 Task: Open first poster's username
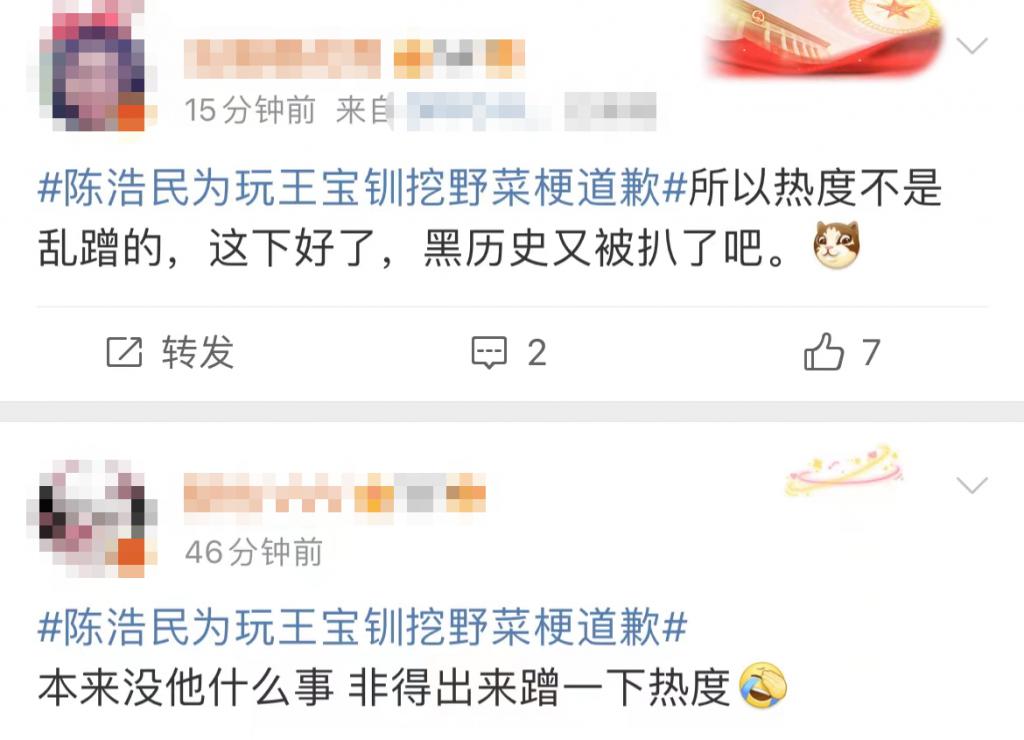[x=282, y=59]
